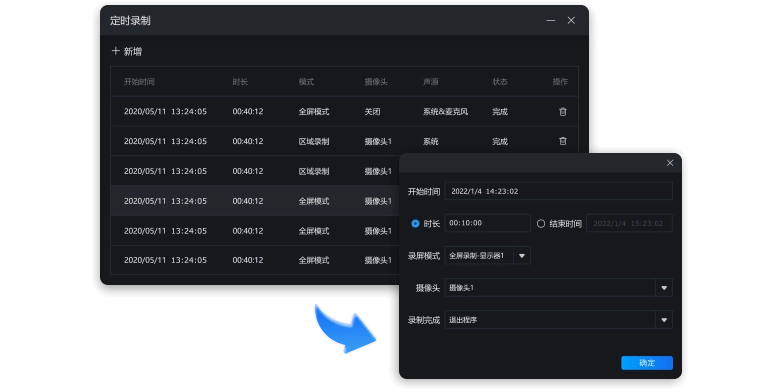780x390 pixels.
Task: Click the 操作 column header
Action: point(560,82)
